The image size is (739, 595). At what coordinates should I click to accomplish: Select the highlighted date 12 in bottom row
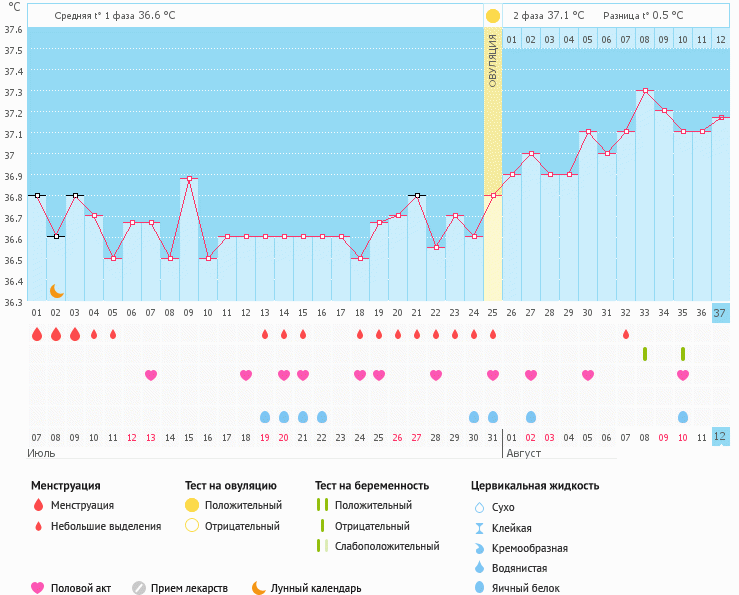pos(721,437)
